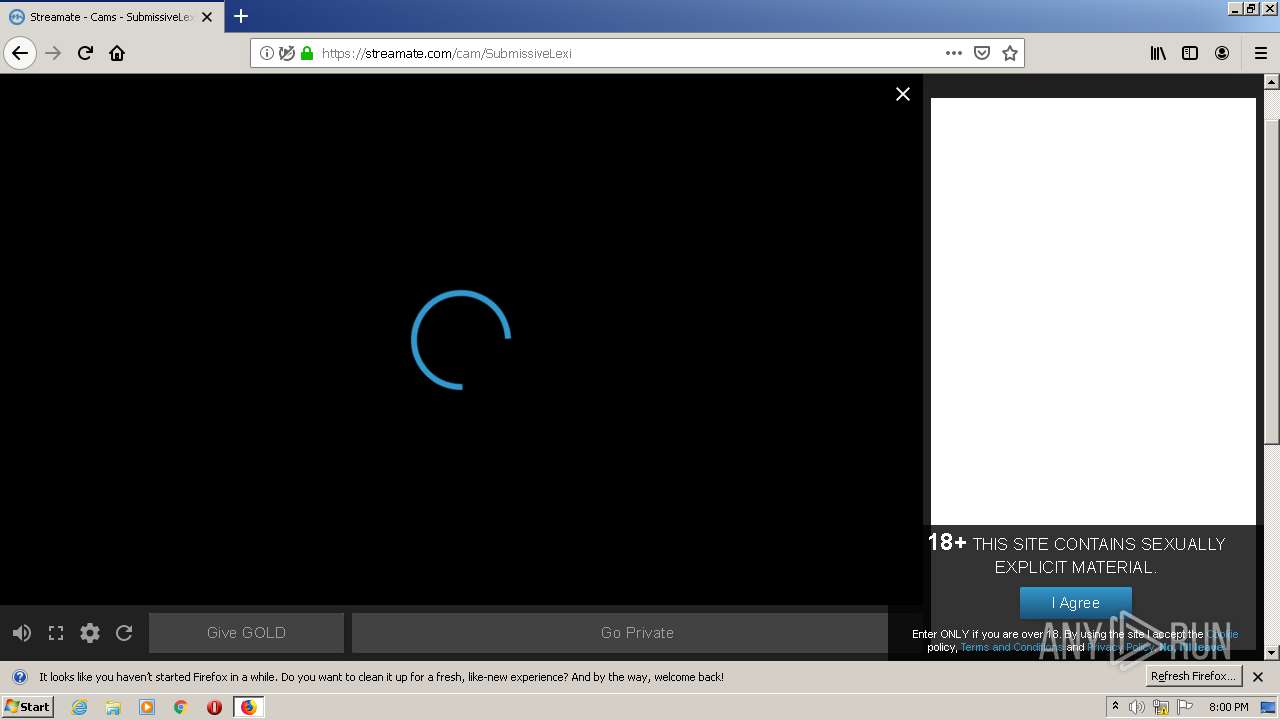The image size is (1280, 720).
Task: Open the Firefox account icon
Action: [x=1222, y=53]
